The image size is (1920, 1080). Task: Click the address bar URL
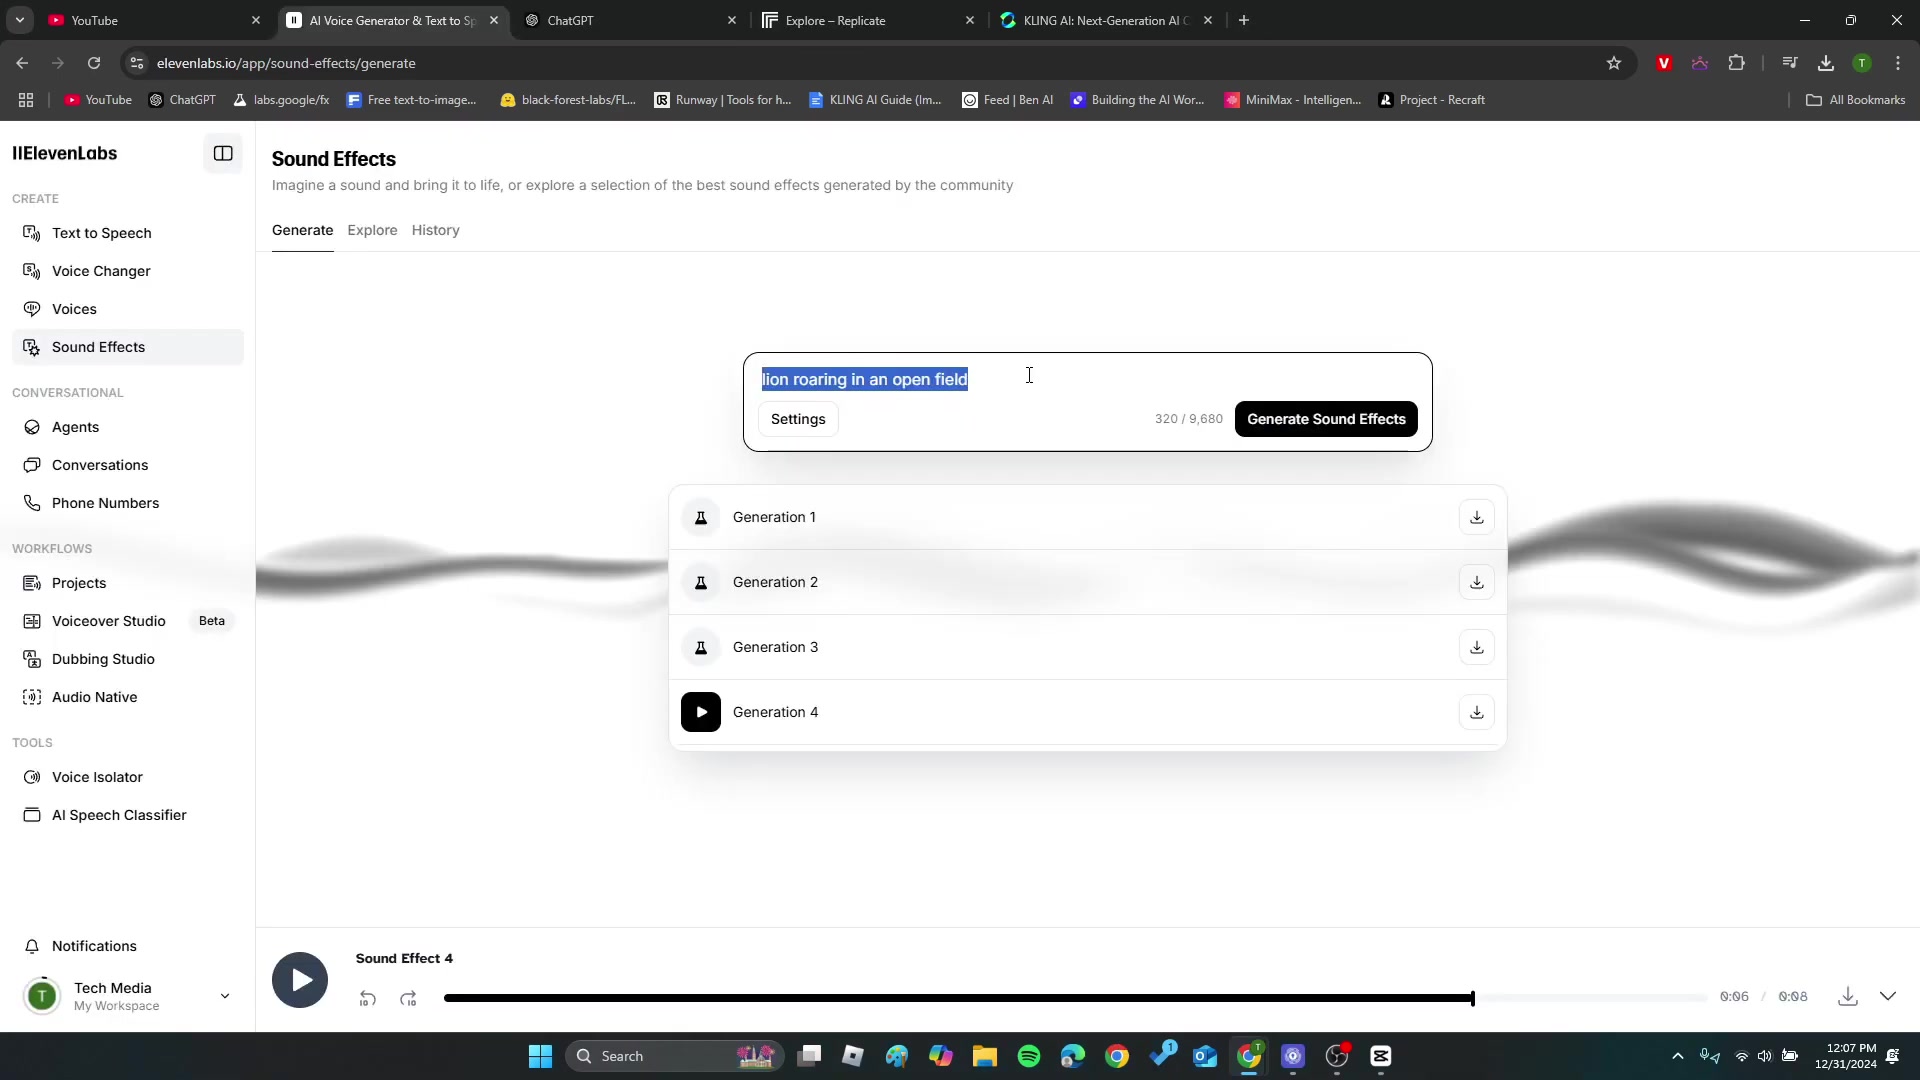point(286,63)
